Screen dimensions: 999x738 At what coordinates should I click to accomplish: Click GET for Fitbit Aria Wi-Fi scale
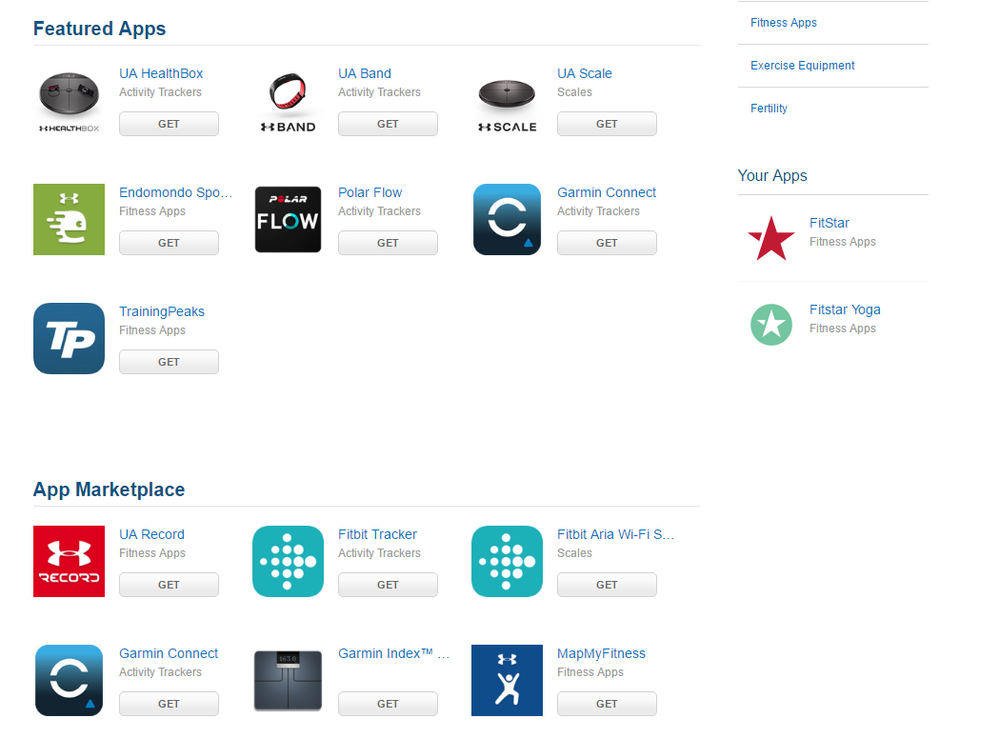(607, 584)
